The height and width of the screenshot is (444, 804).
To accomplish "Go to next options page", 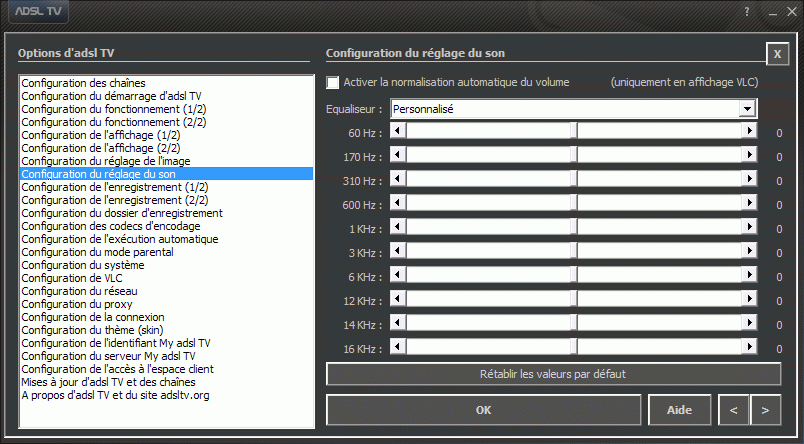I will tap(766, 410).
